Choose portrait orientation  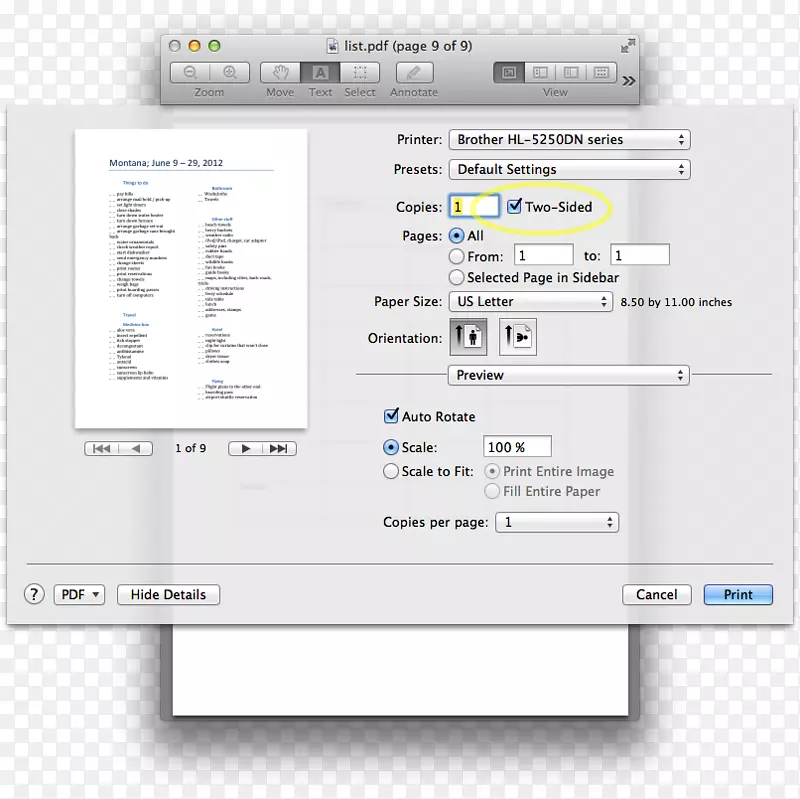click(x=467, y=337)
